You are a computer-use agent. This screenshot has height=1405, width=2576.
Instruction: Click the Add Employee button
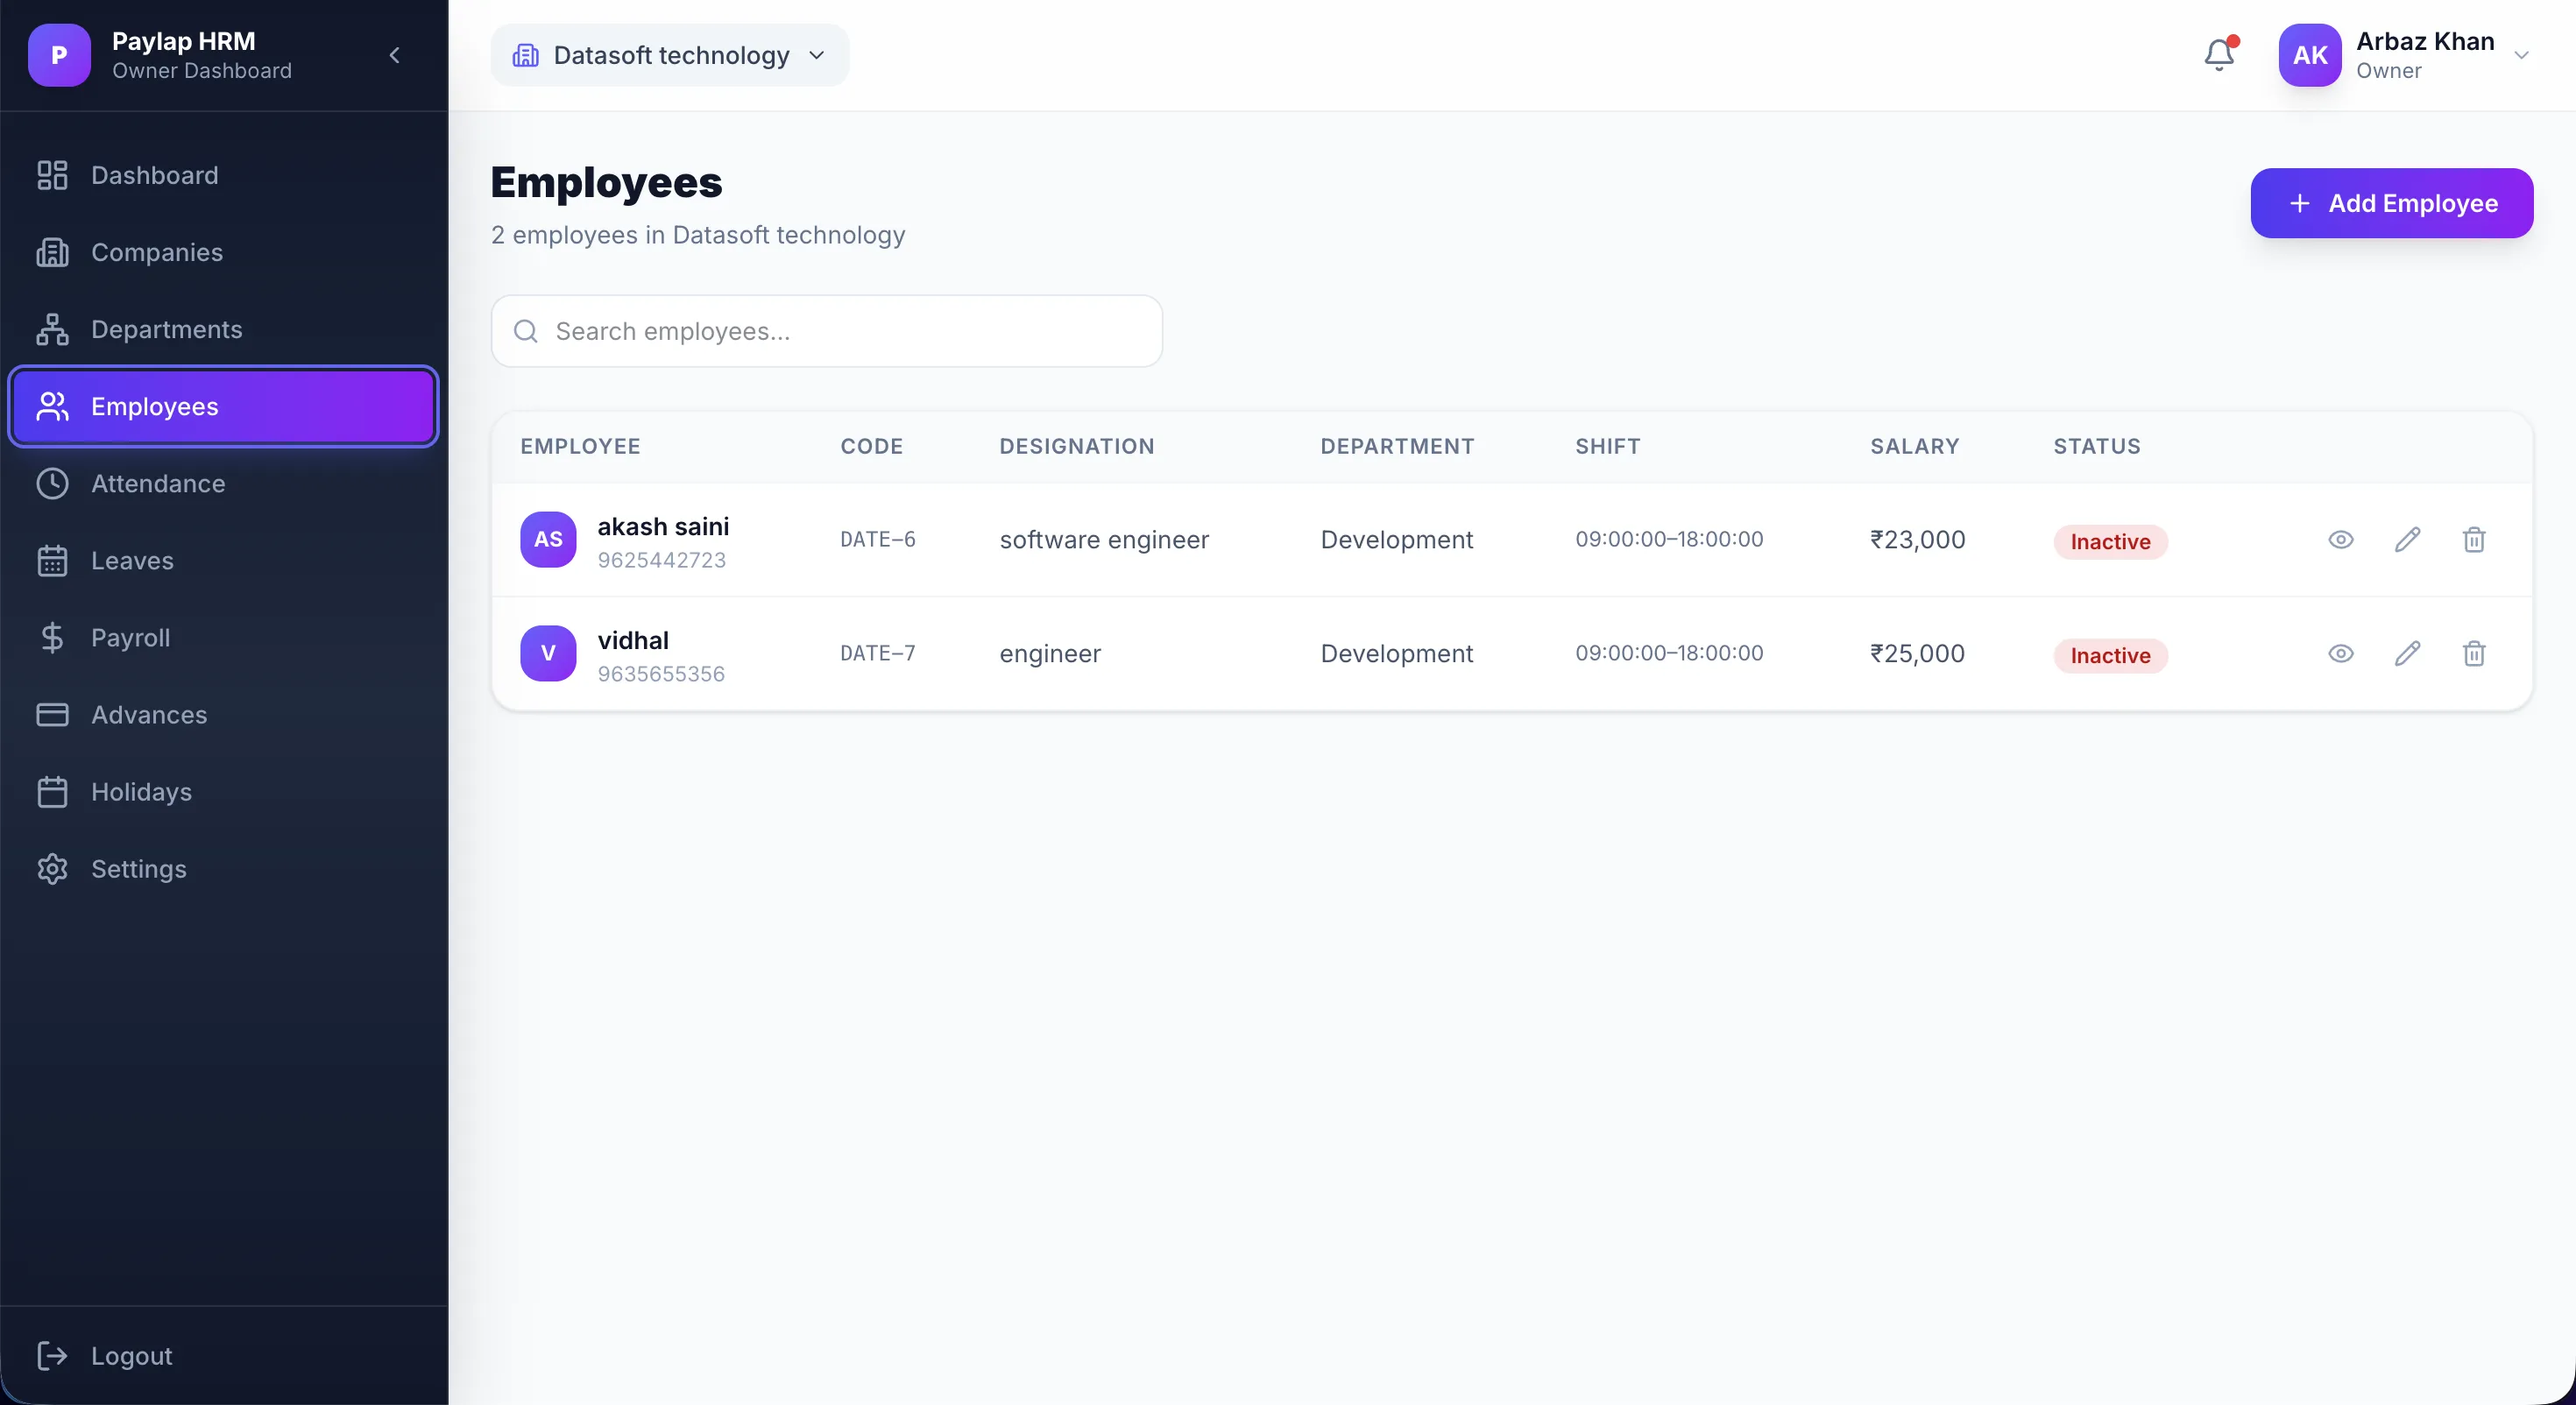click(x=2391, y=203)
